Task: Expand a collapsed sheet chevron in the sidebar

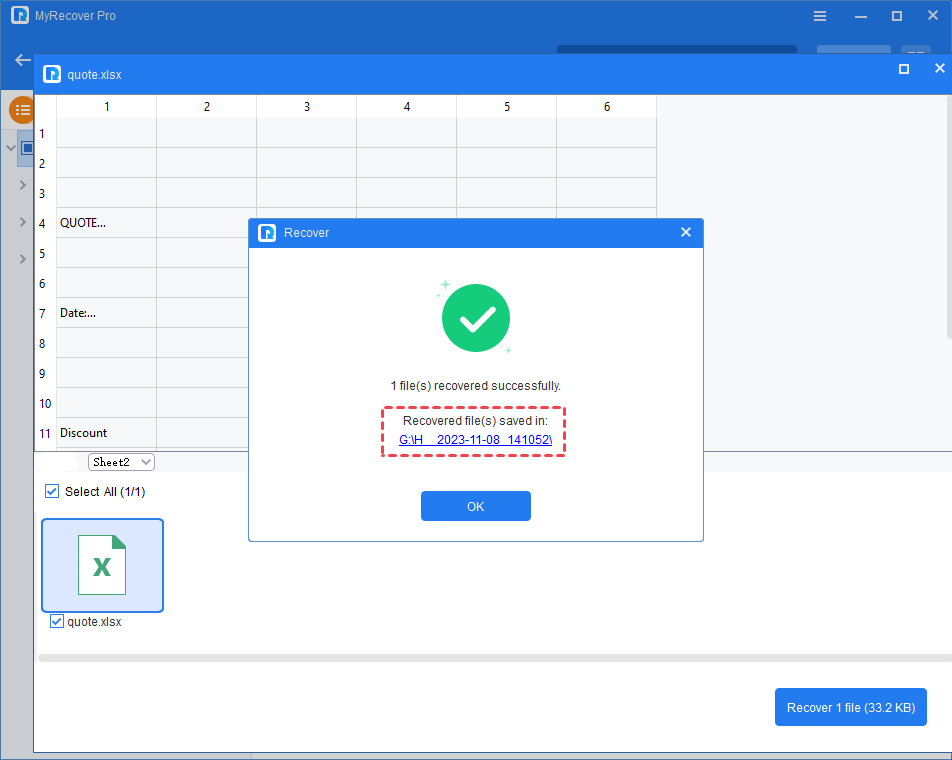Action: [22, 185]
